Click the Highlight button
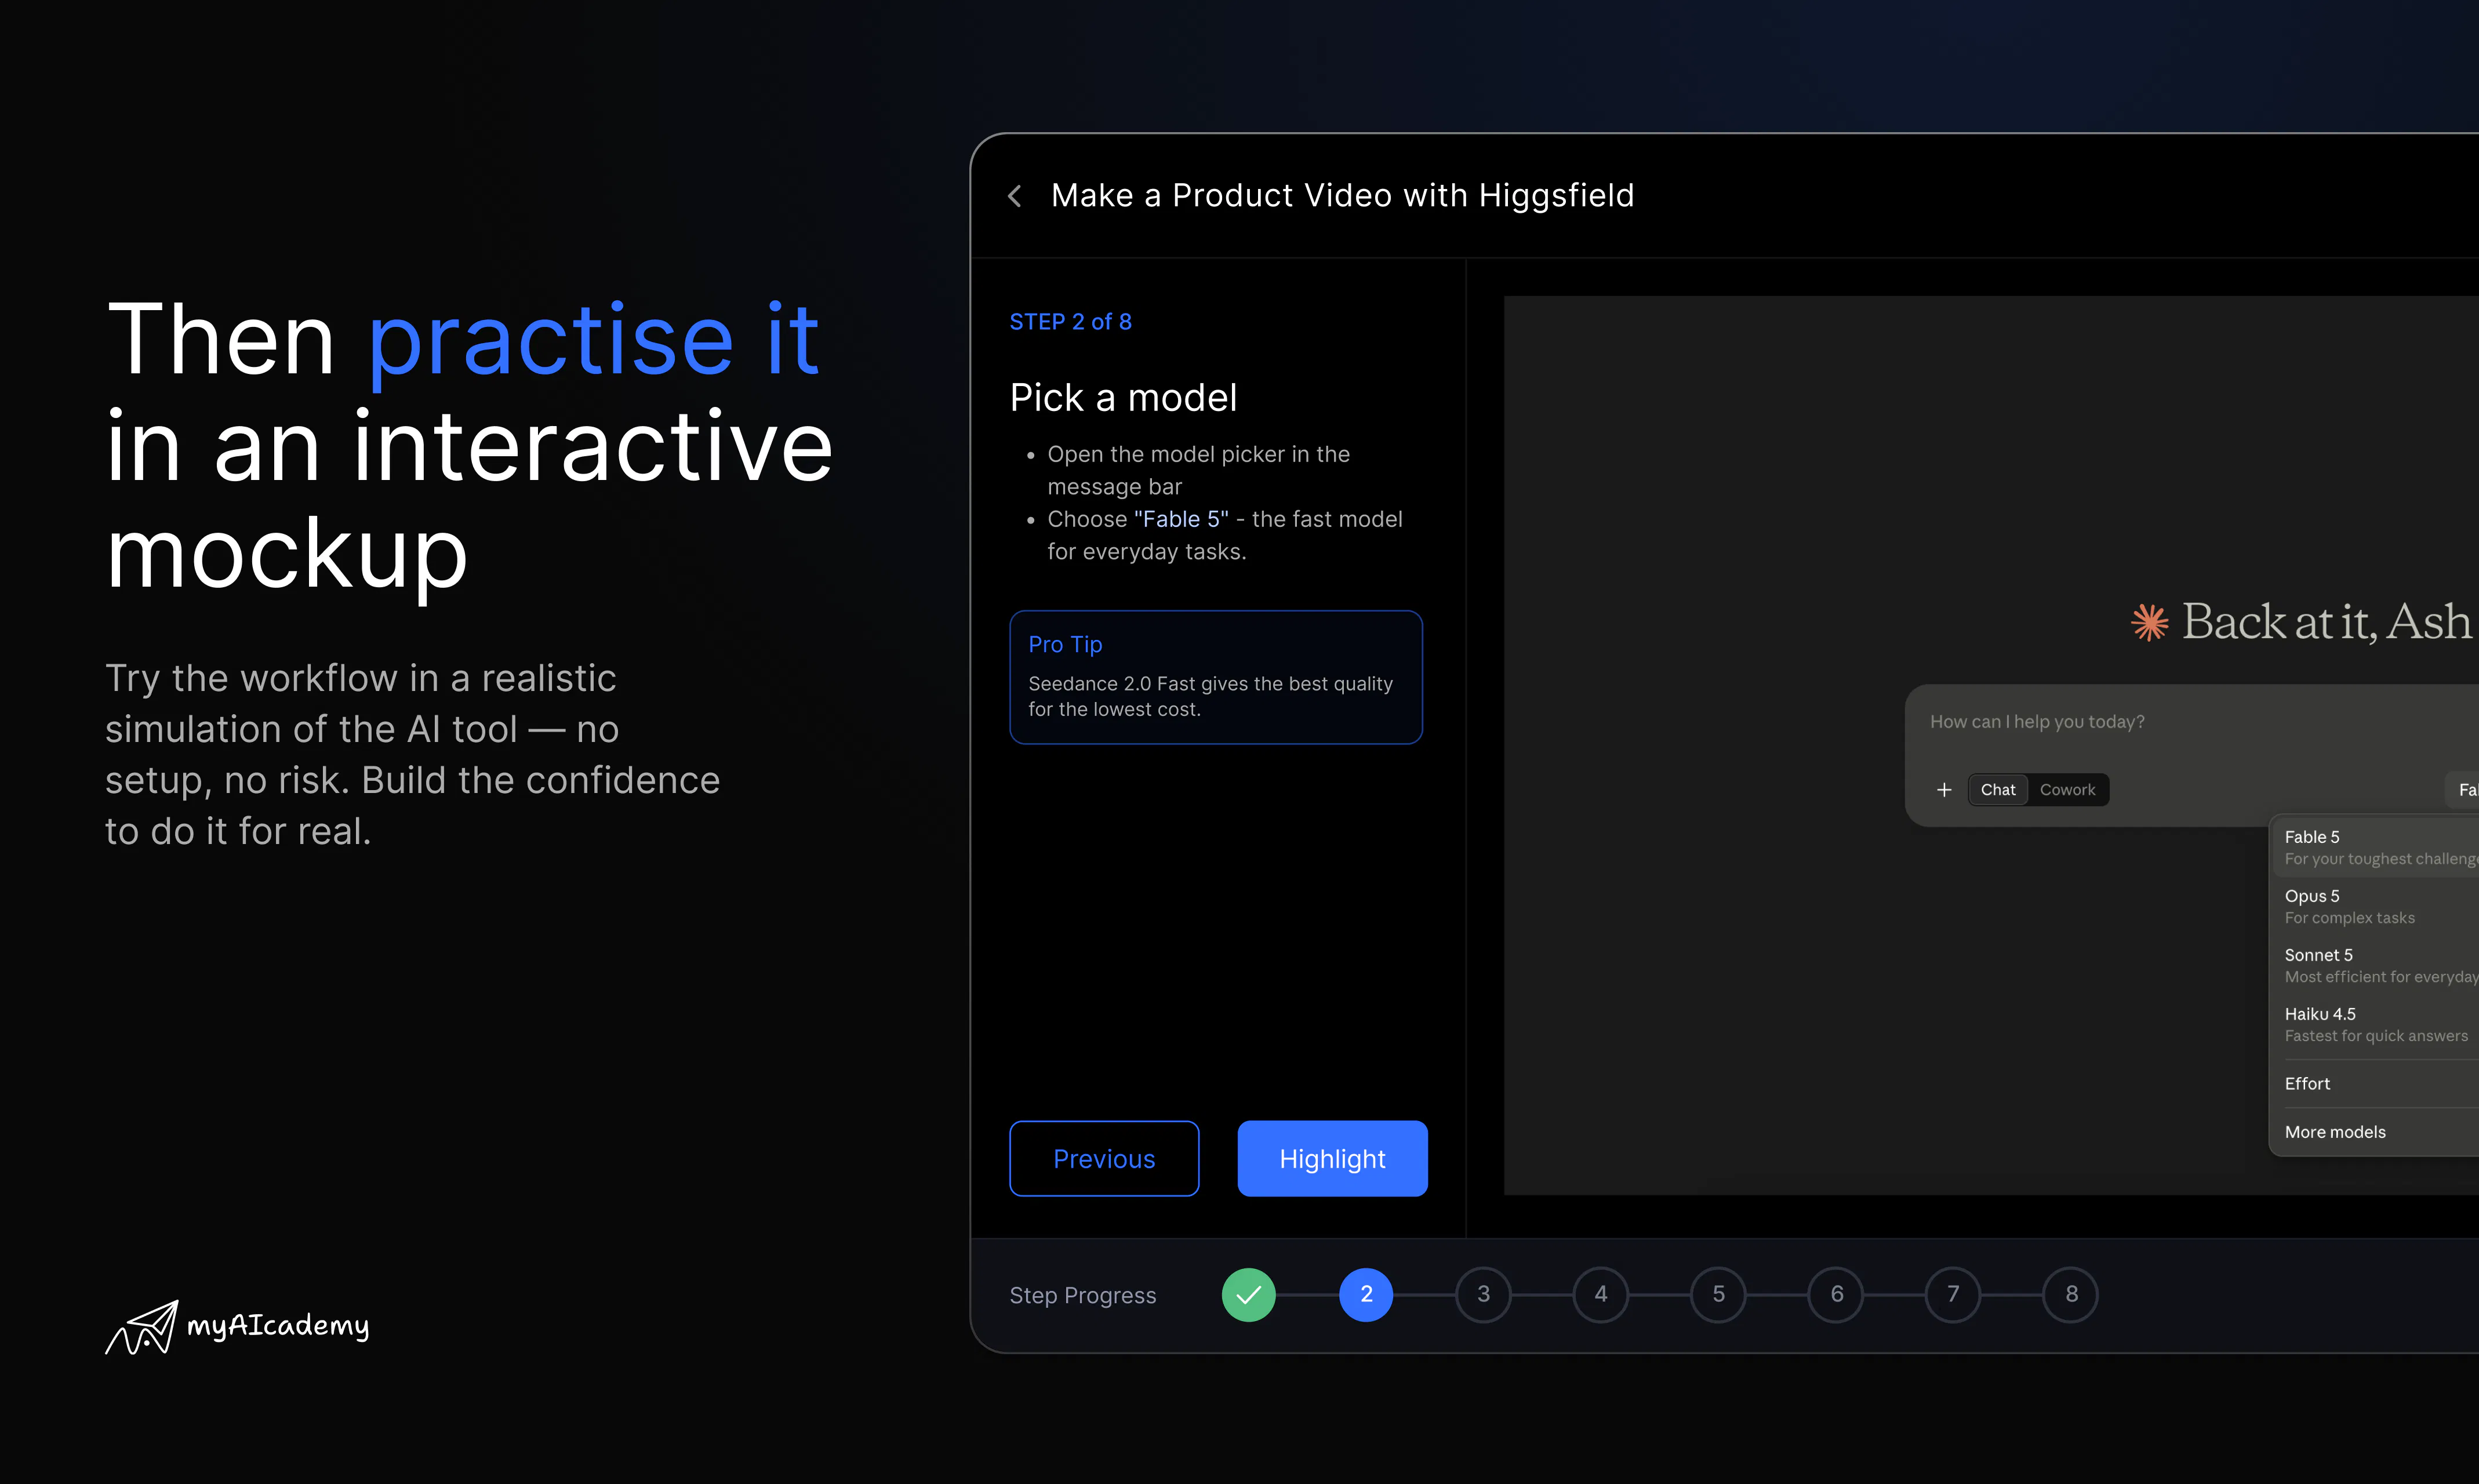The width and height of the screenshot is (2479, 1484). 1332,1159
